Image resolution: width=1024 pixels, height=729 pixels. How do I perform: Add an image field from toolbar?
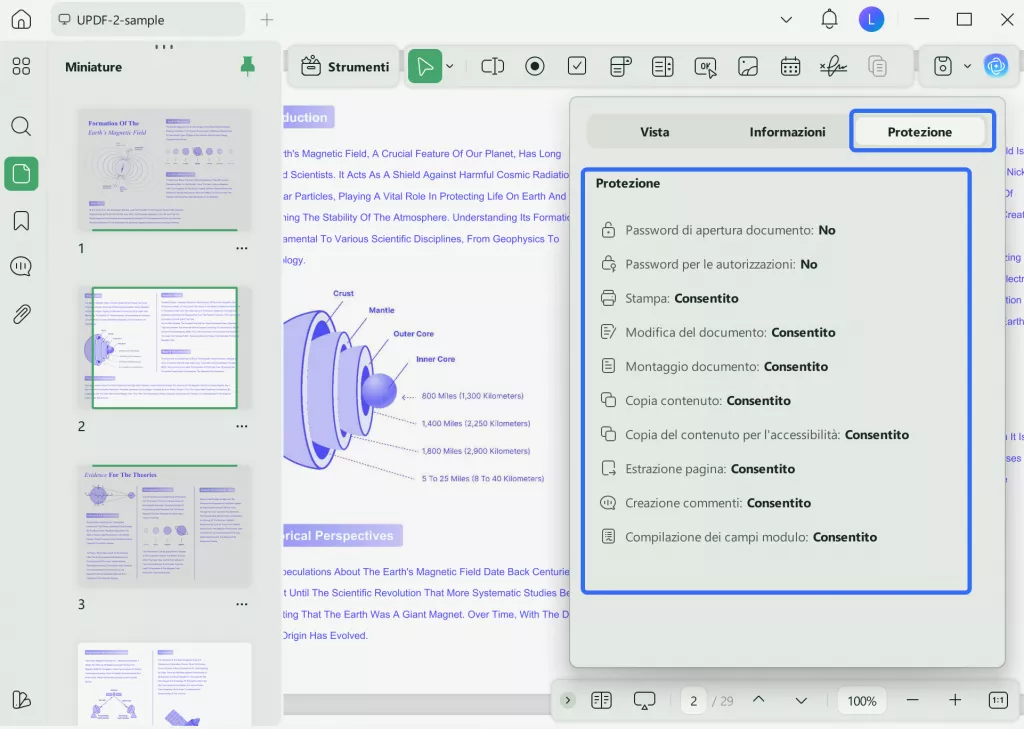click(748, 67)
